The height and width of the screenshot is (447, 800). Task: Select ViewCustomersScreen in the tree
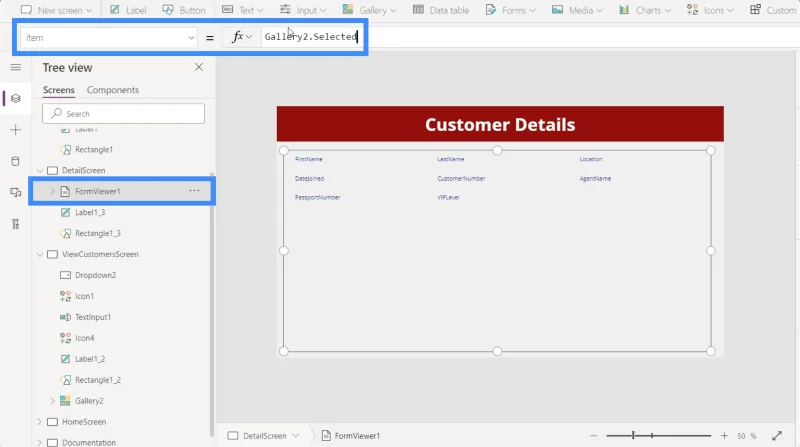pos(100,254)
